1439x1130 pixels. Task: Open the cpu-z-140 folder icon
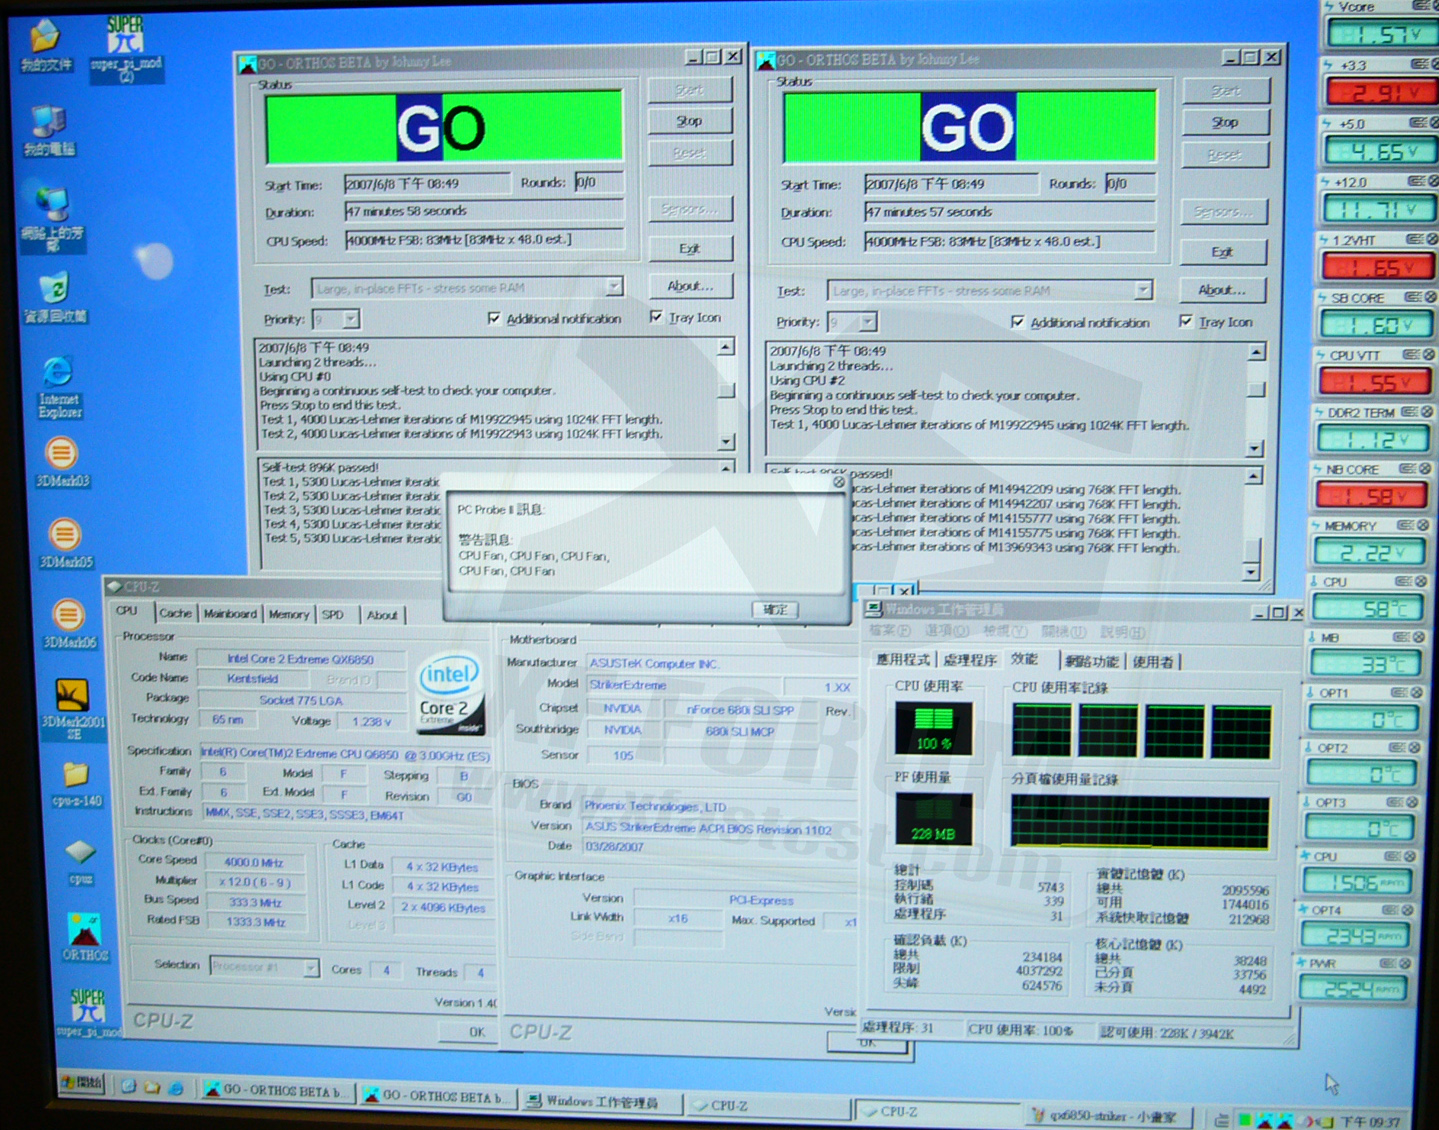tap(77, 785)
